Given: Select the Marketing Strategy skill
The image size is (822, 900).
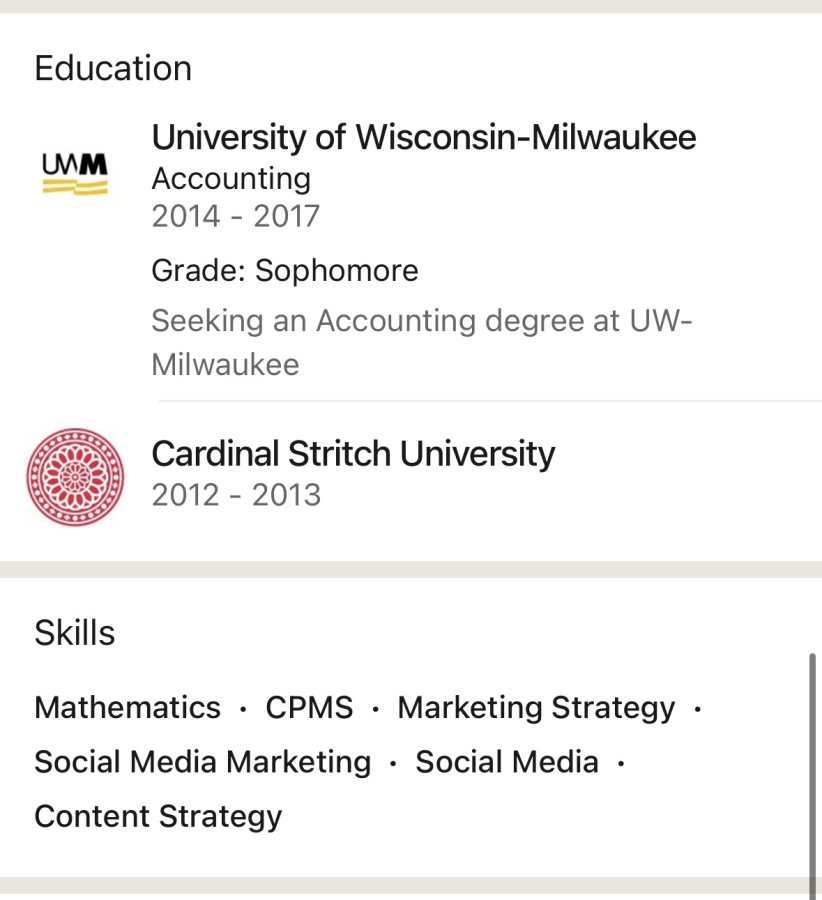Looking at the screenshot, I should pyautogui.click(x=536, y=708).
